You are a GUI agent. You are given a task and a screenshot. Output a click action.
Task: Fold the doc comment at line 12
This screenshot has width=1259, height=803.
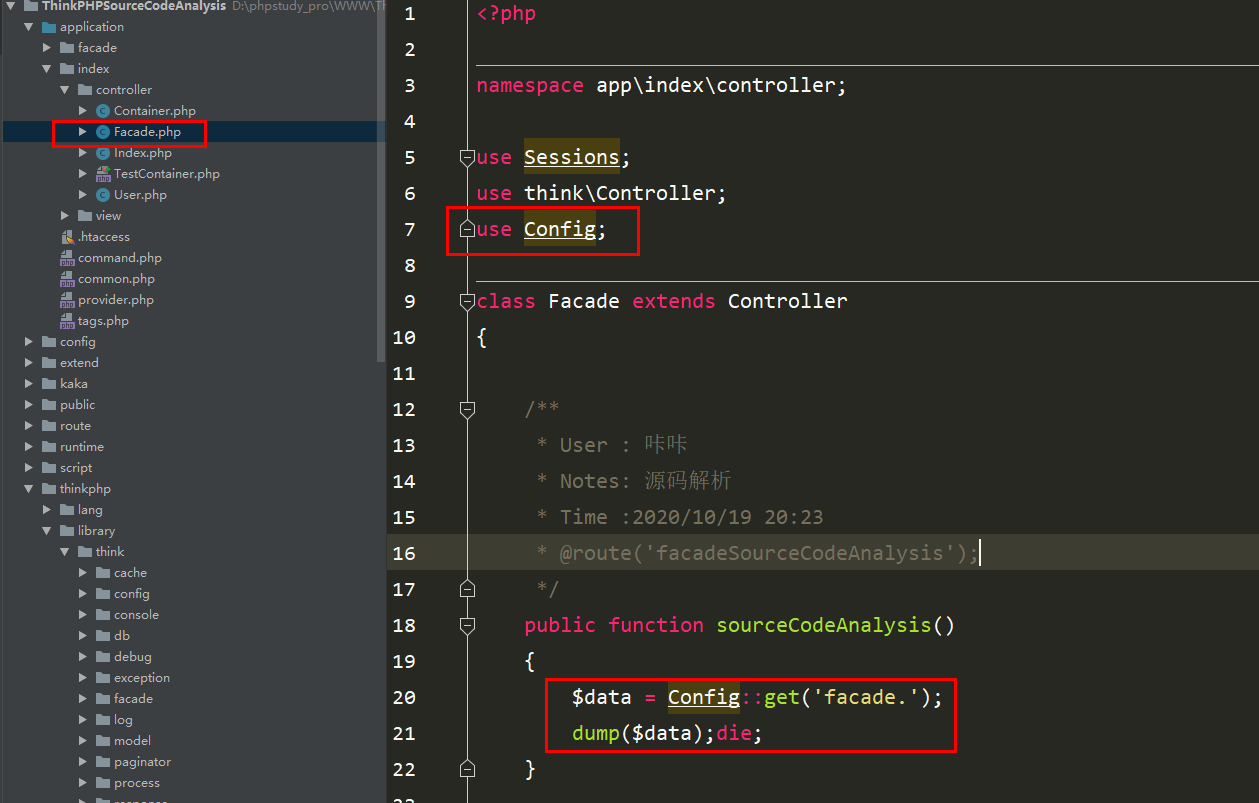coord(467,409)
